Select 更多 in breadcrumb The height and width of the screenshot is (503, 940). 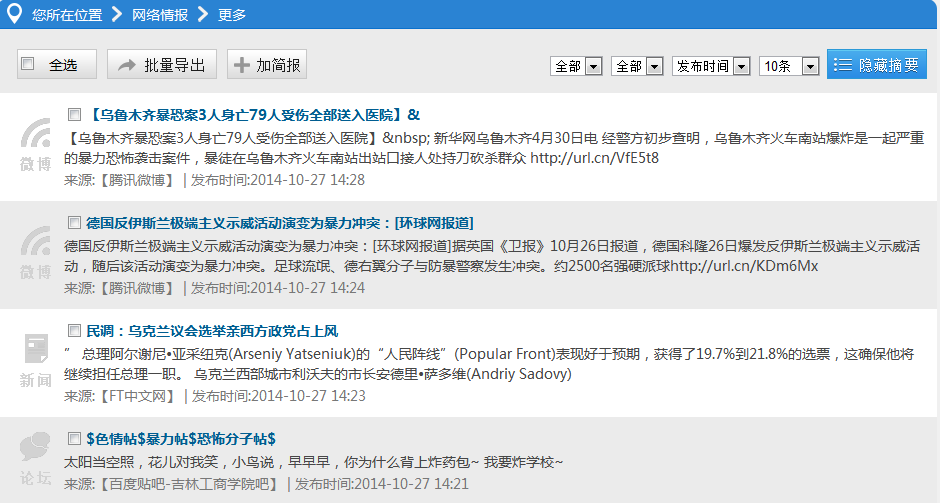pos(231,14)
